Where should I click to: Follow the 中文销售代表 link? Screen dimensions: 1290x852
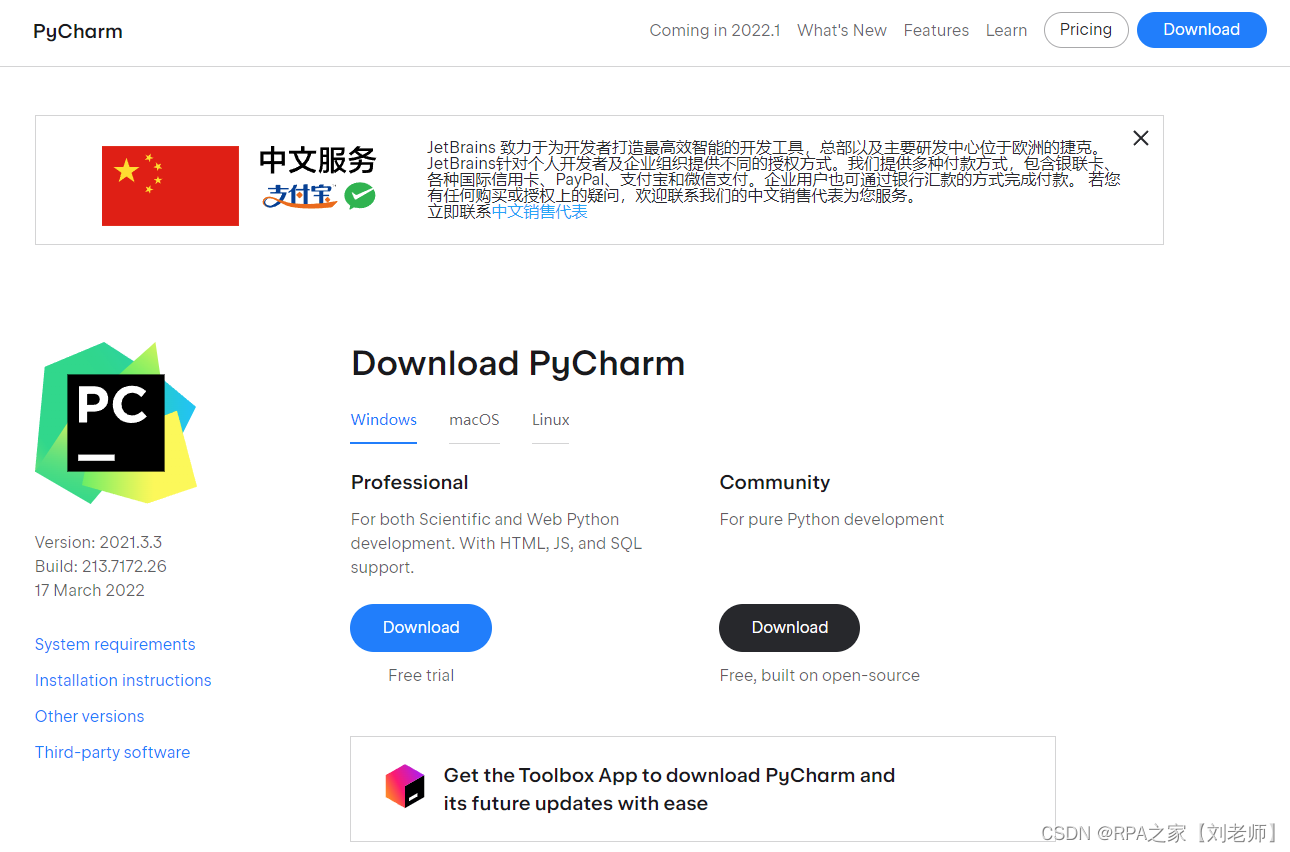[x=540, y=212]
